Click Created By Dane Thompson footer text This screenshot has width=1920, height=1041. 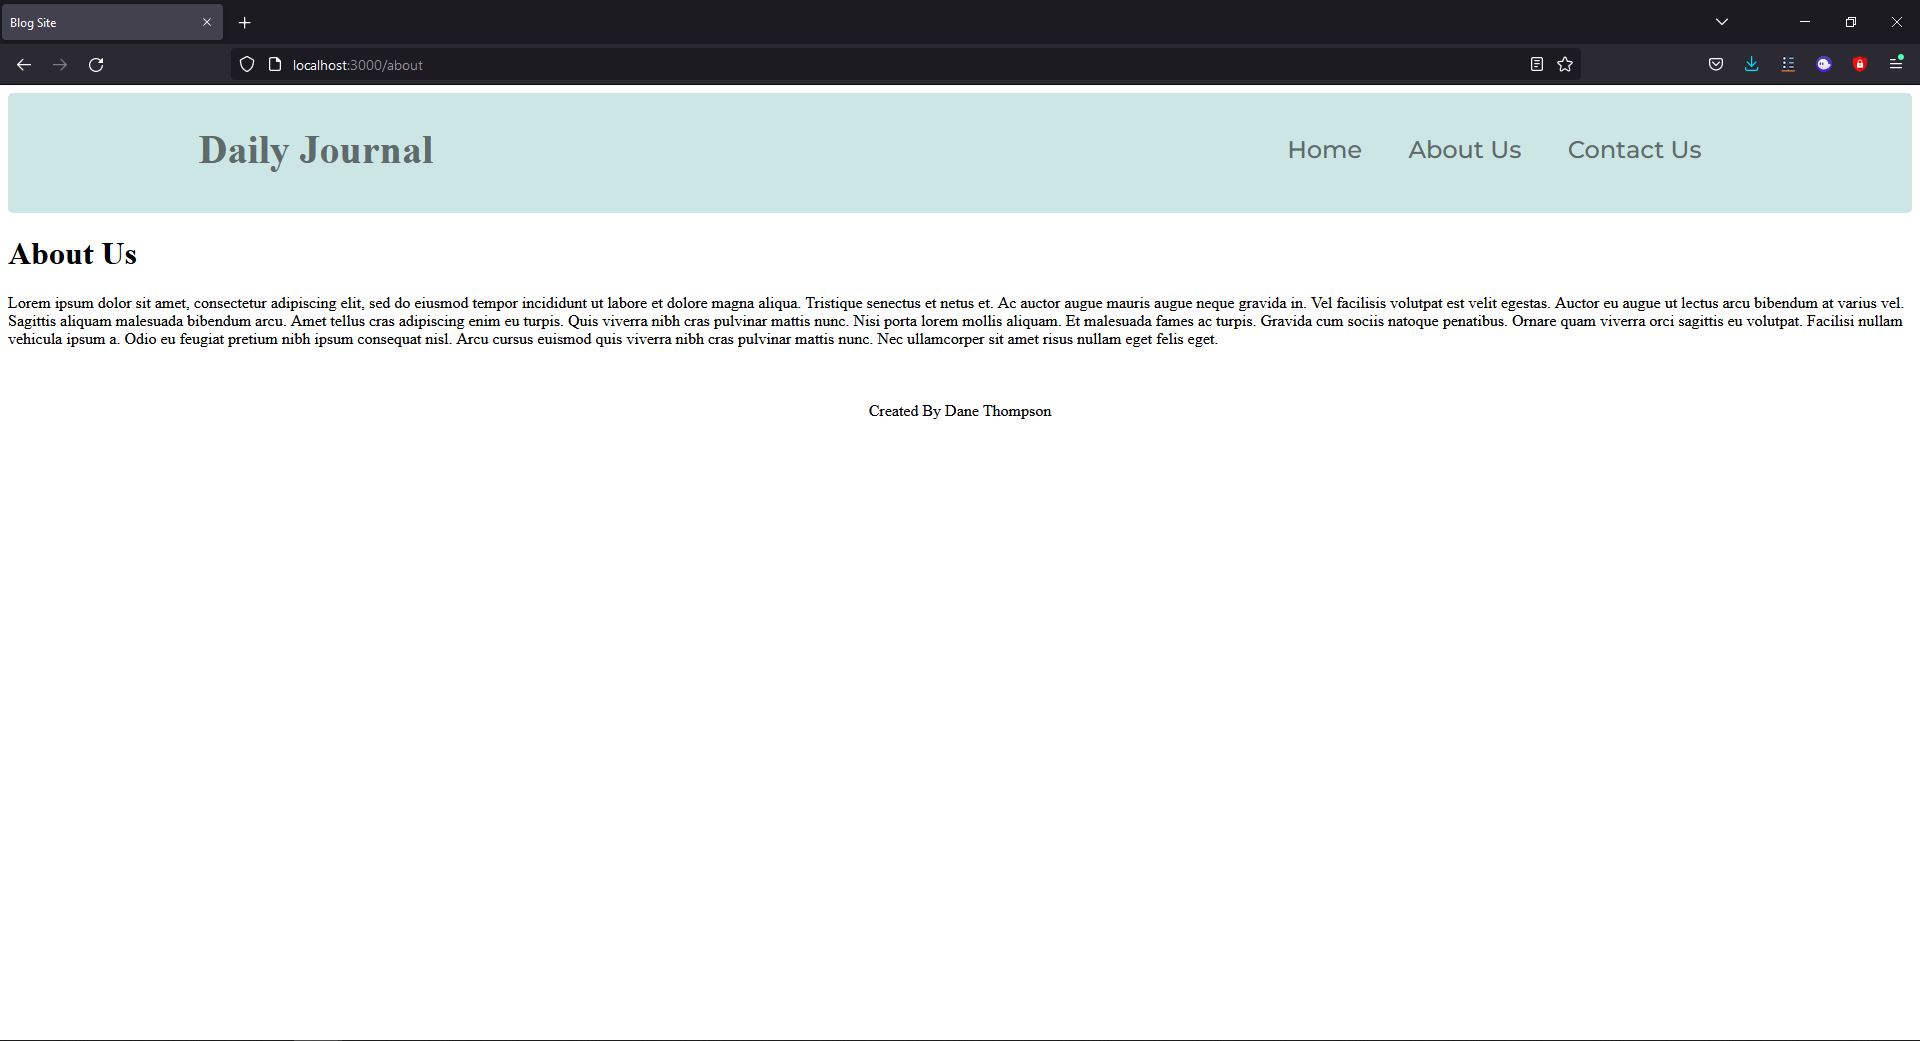960,411
